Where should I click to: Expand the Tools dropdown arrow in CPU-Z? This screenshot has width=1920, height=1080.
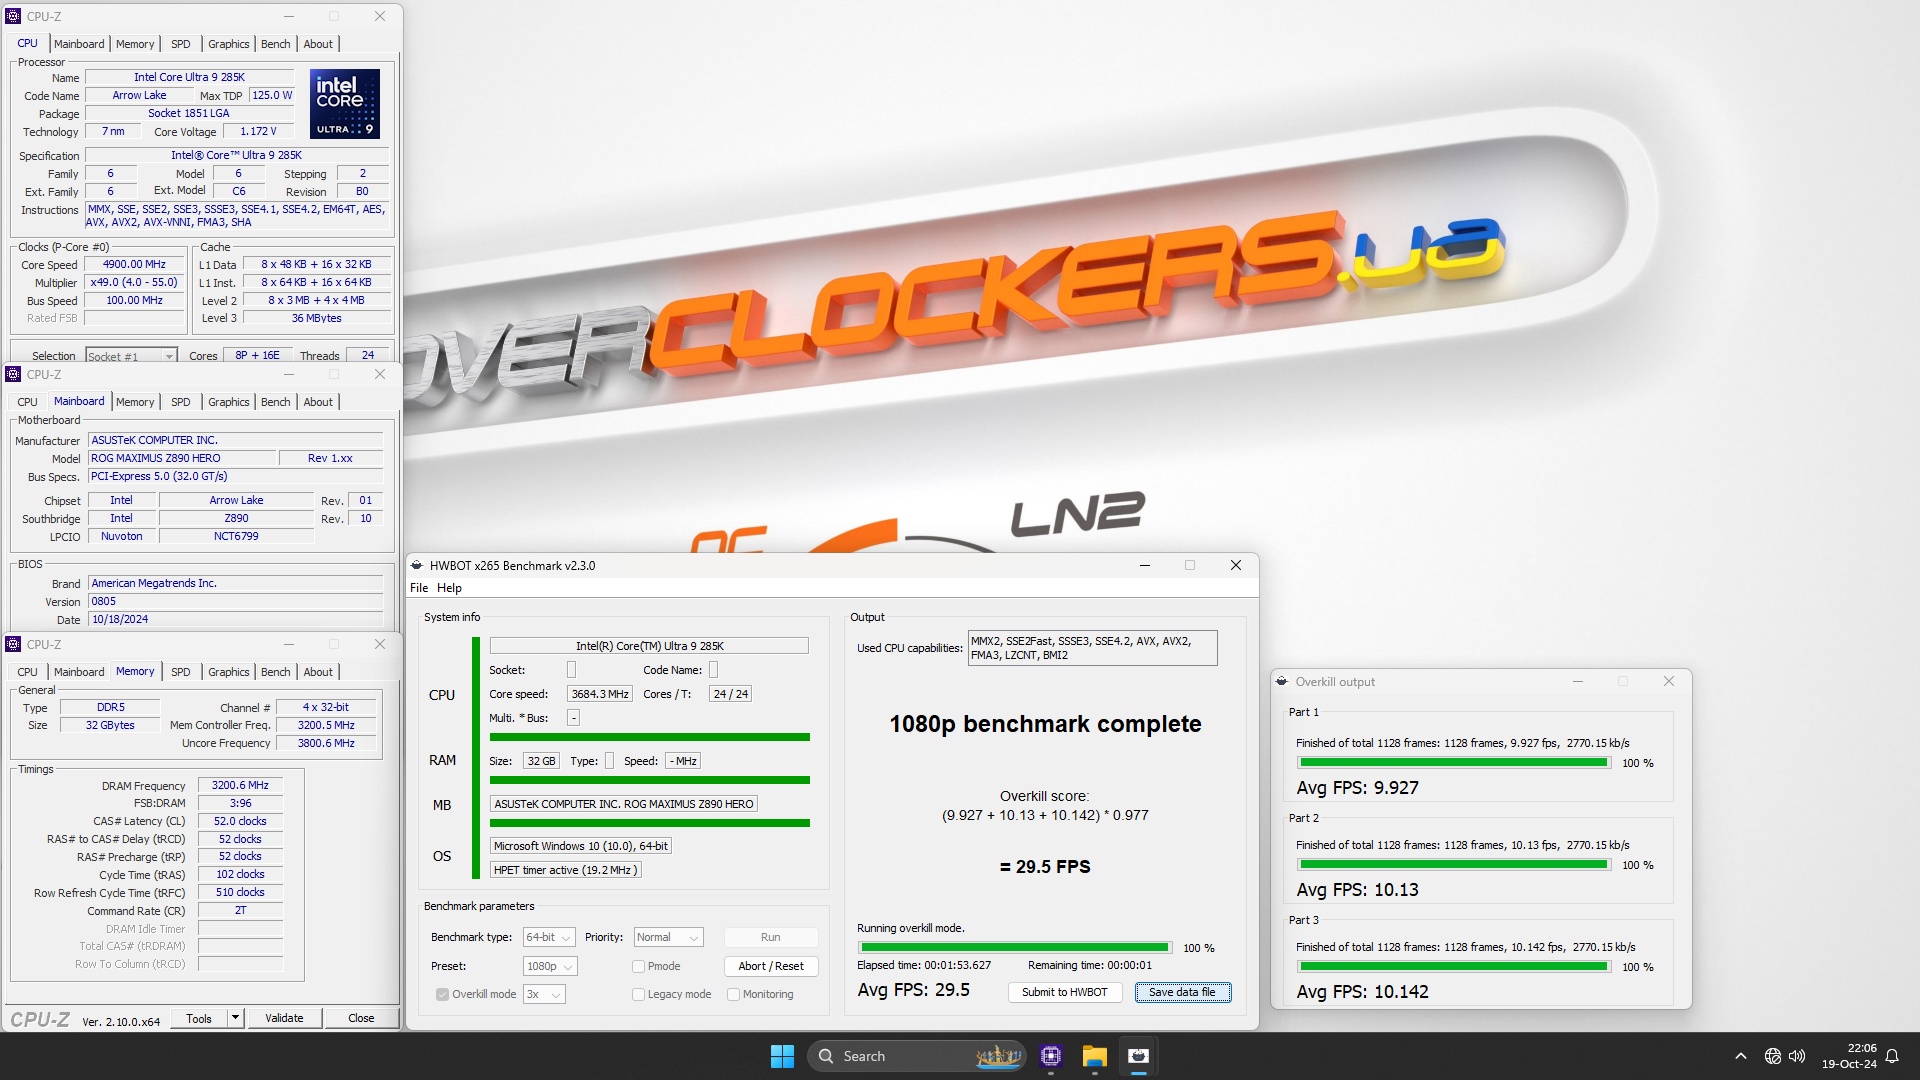click(x=235, y=1018)
